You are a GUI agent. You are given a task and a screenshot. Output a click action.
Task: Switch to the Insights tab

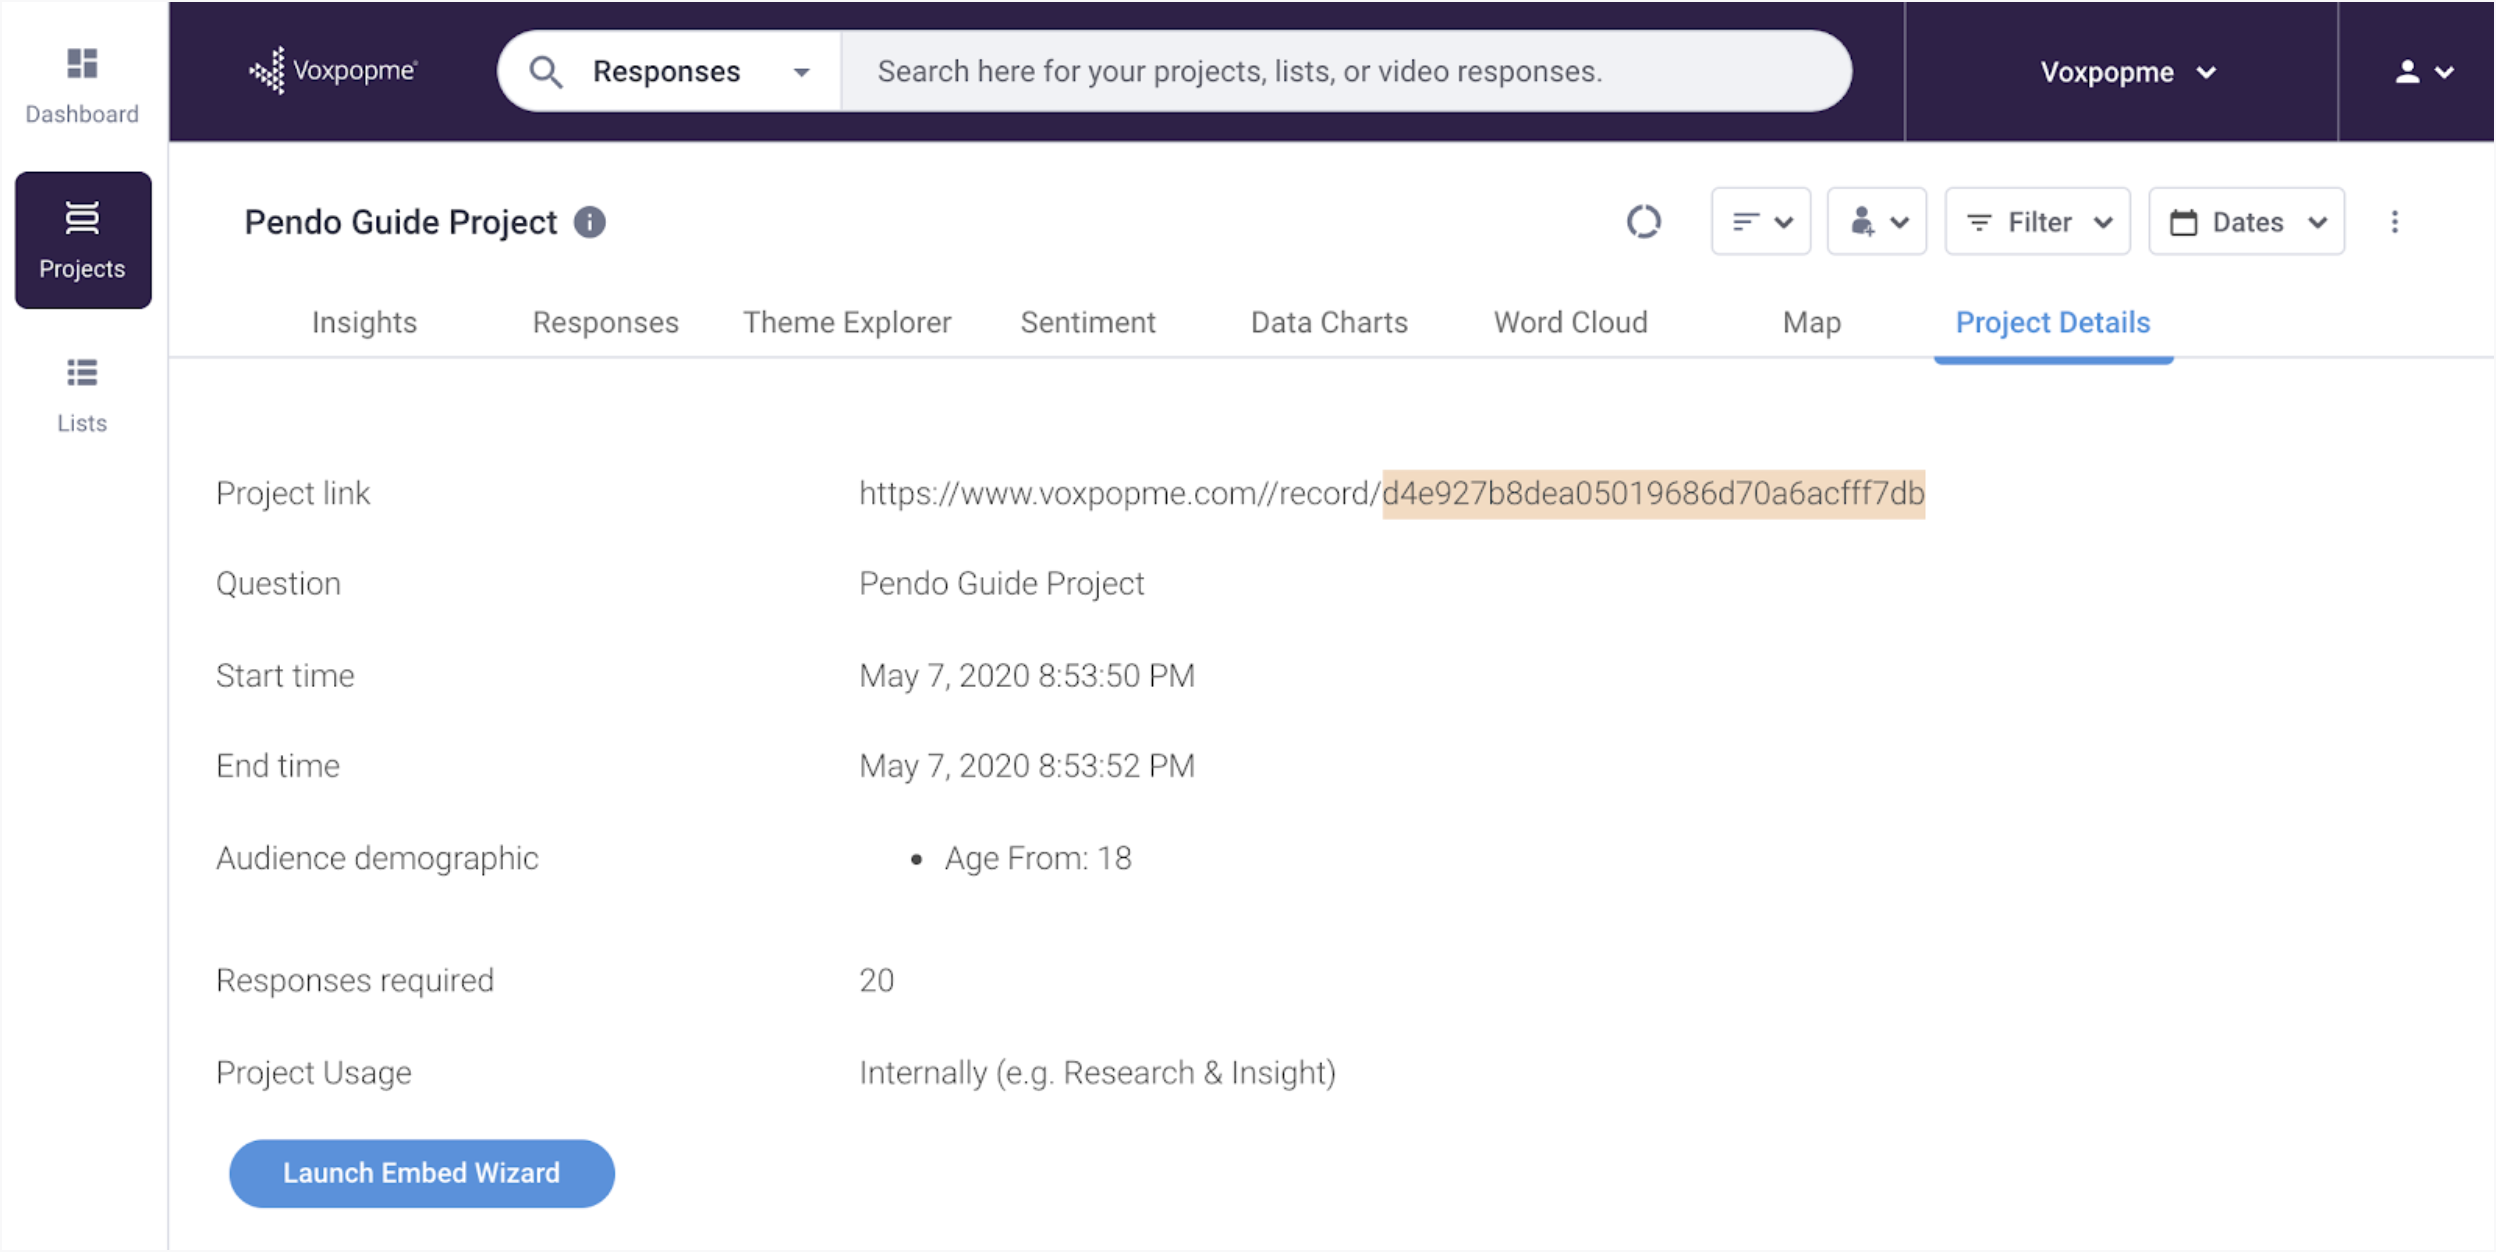click(364, 322)
